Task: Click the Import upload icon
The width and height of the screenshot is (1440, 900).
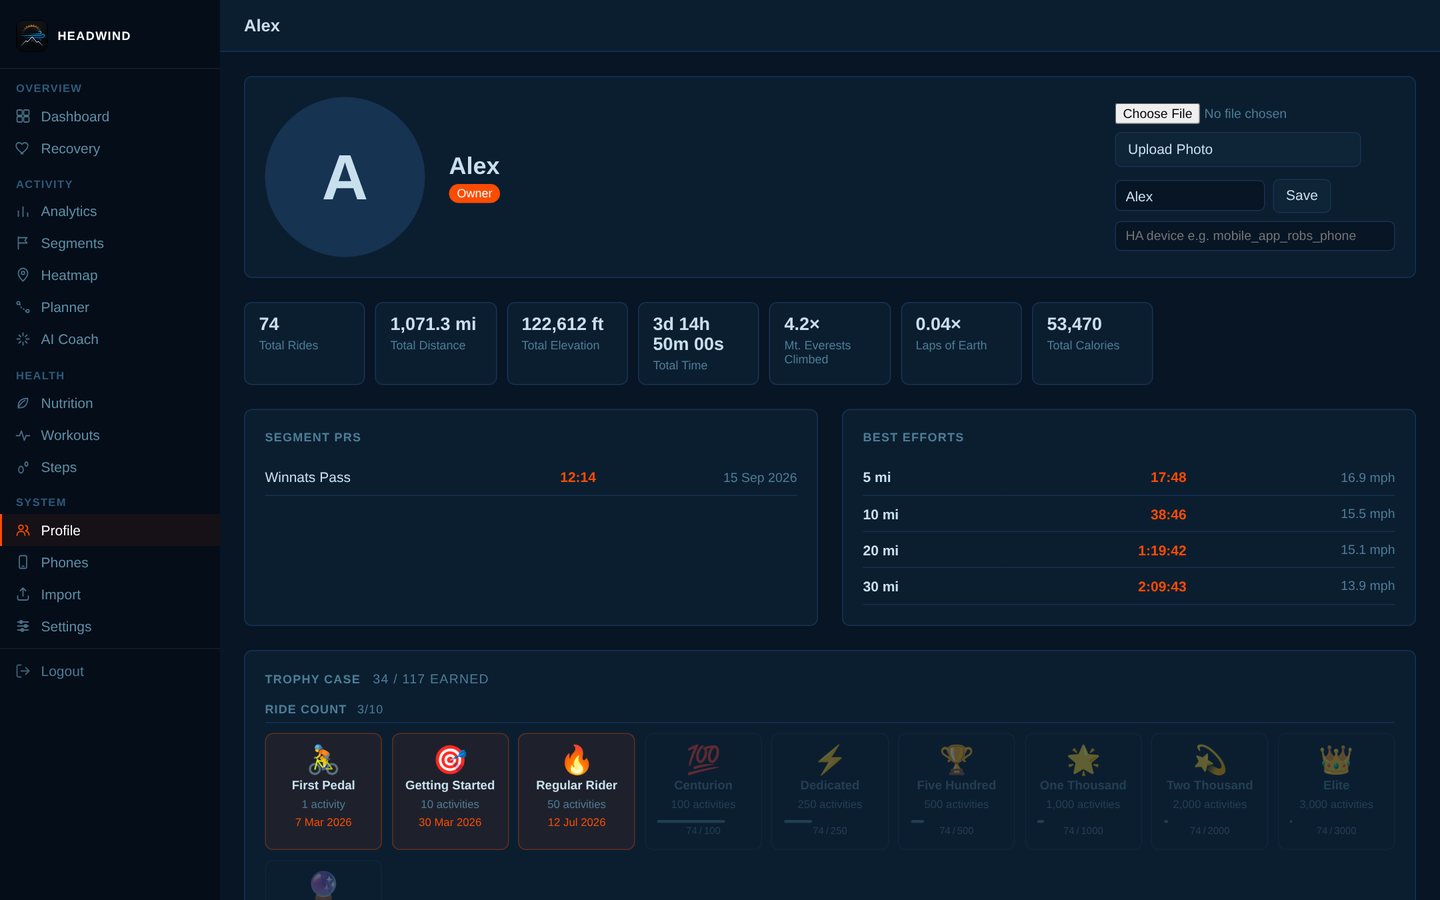Action: pos(23,594)
